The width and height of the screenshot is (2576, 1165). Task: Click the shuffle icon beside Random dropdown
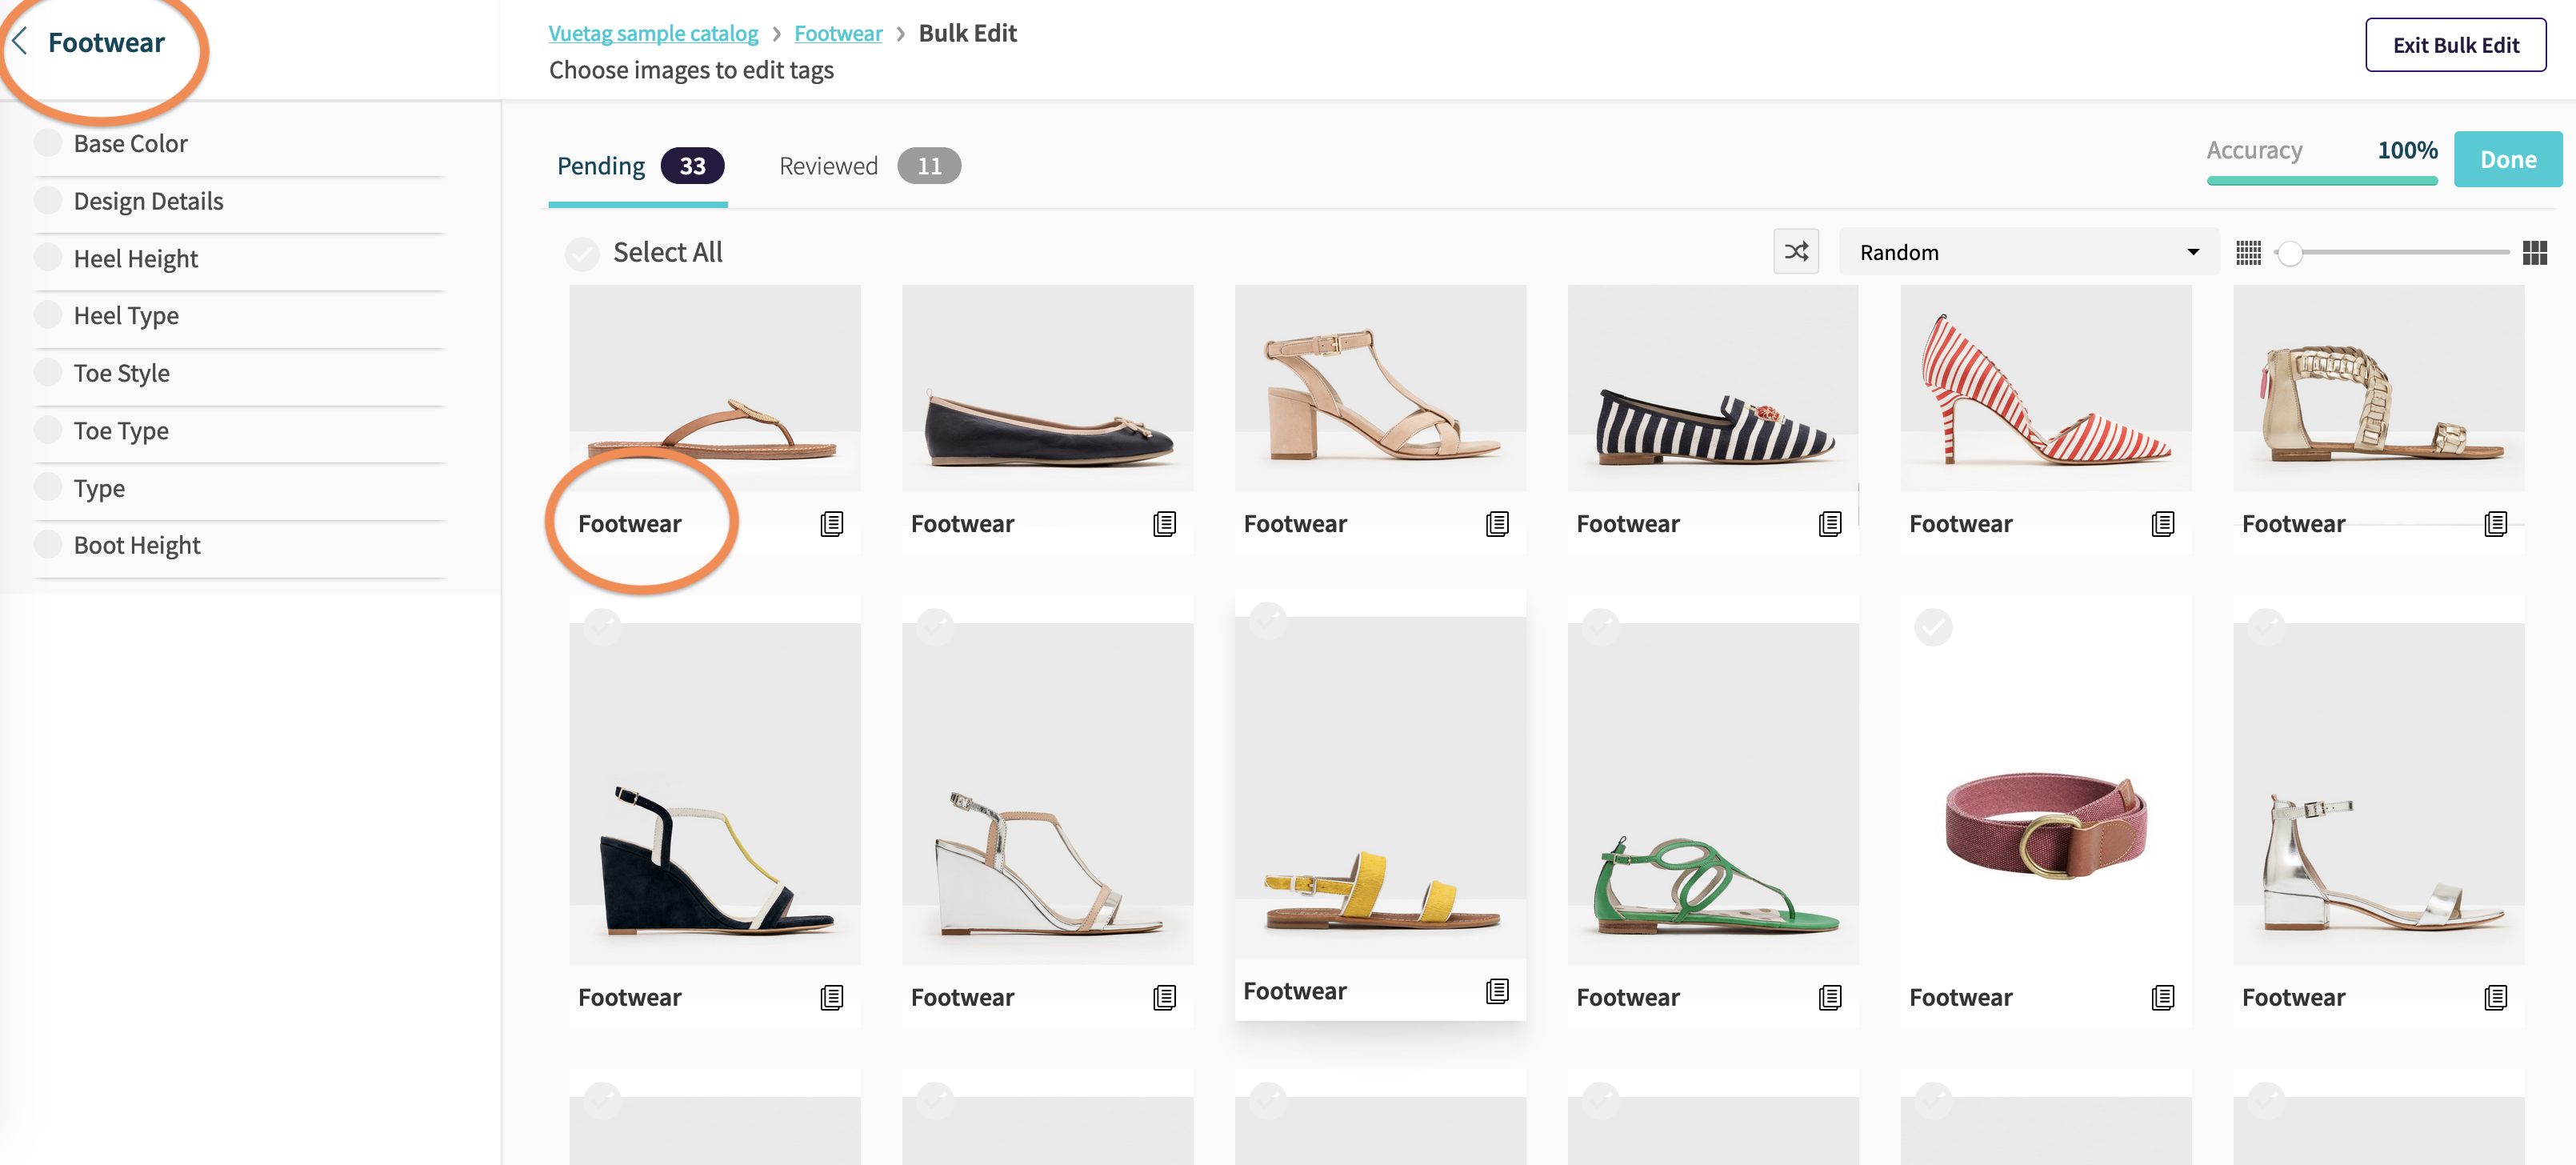pyautogui.click(x=1796, y=252)
